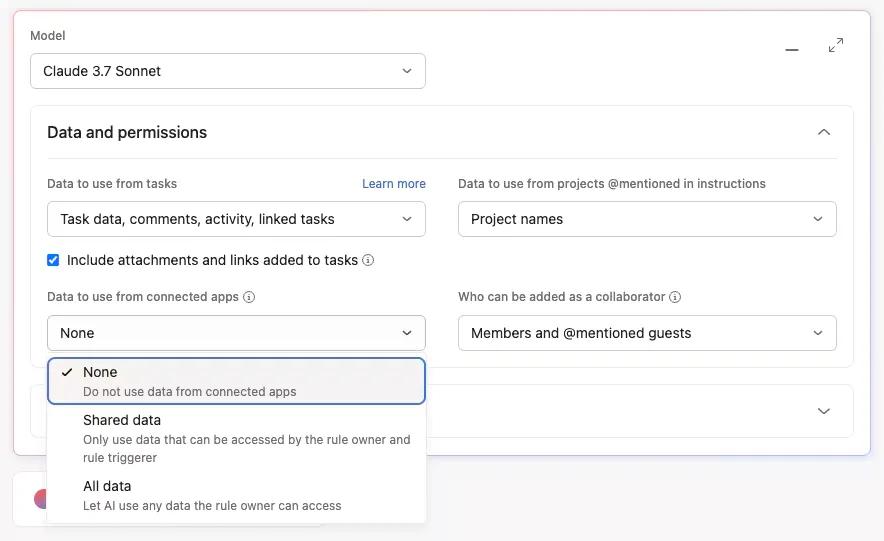The image size is (884, 541).
Task: Uncheck Include attachments and links checkbox
Action: (x=53, y=260)
